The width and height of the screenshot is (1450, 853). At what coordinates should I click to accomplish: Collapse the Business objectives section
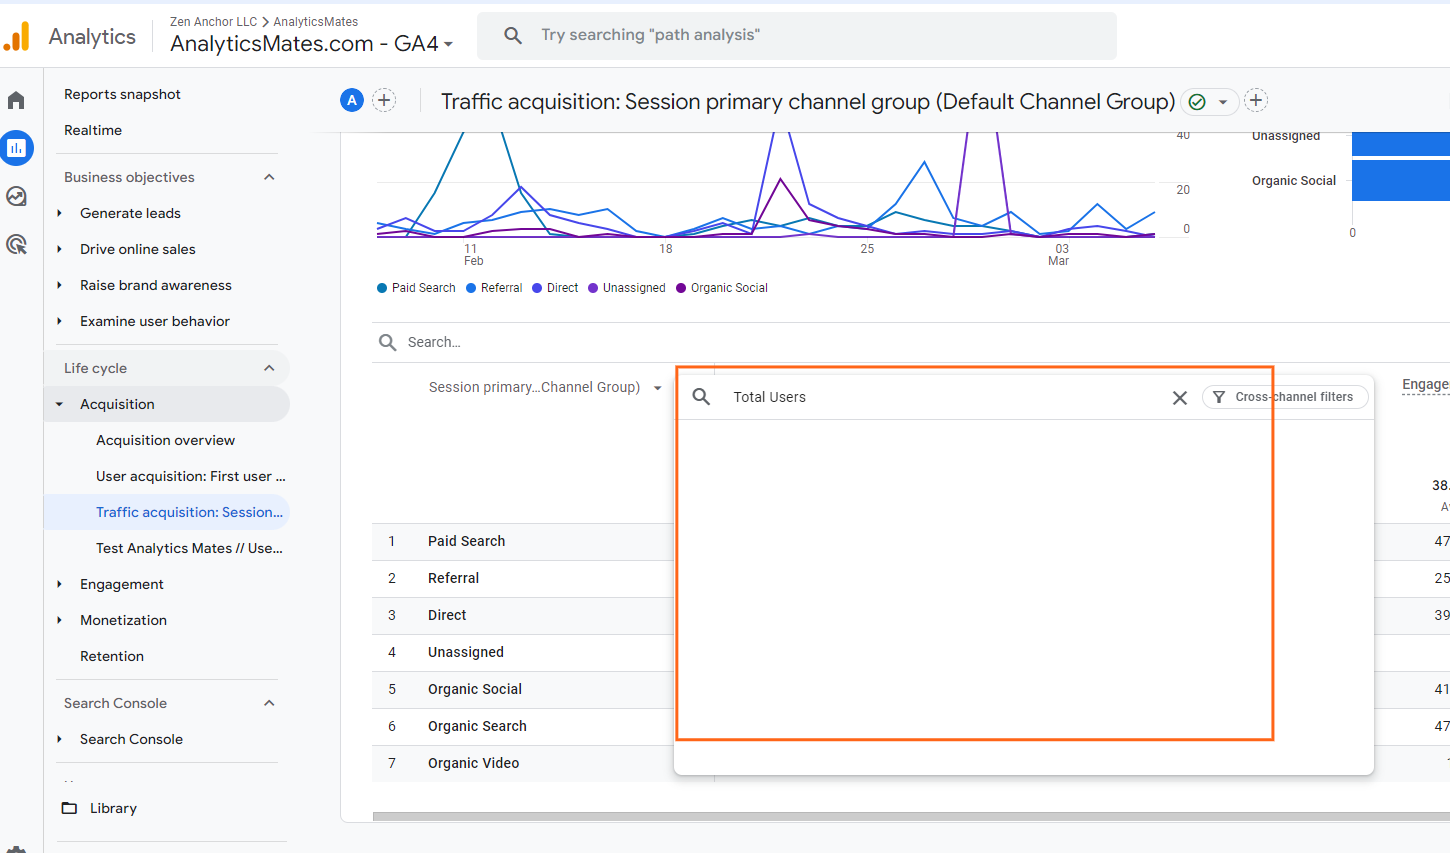[x=268, y=176]
